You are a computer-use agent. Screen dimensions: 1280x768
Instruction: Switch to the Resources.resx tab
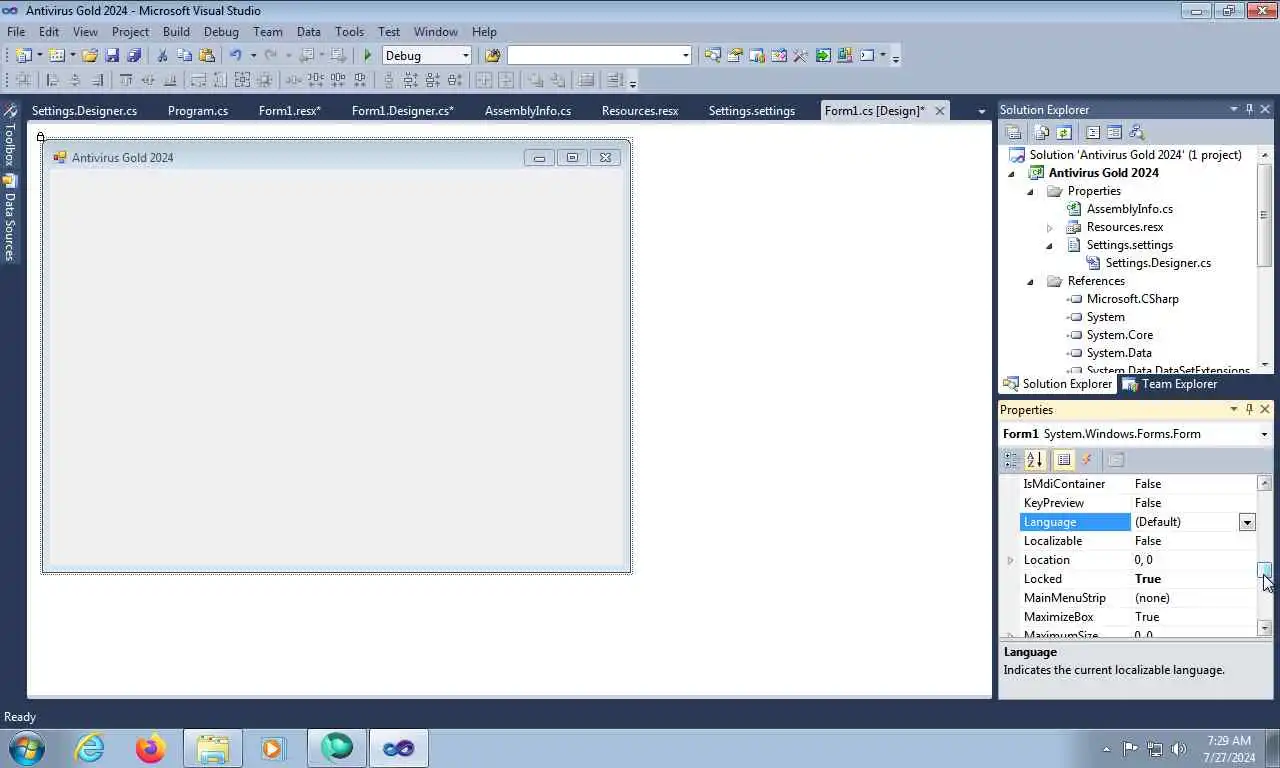click(x=640, y=111)
